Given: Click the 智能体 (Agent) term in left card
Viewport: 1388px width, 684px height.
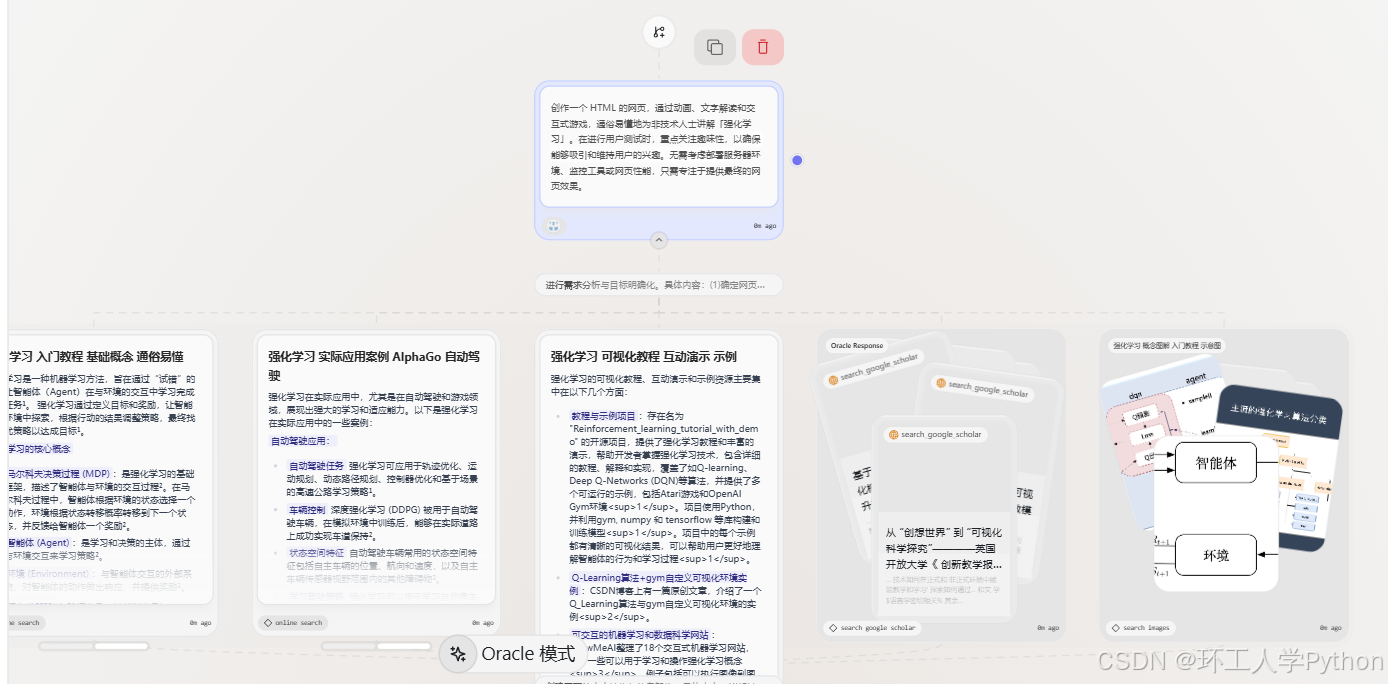Looking at the screenshot, I should [38, 543].
